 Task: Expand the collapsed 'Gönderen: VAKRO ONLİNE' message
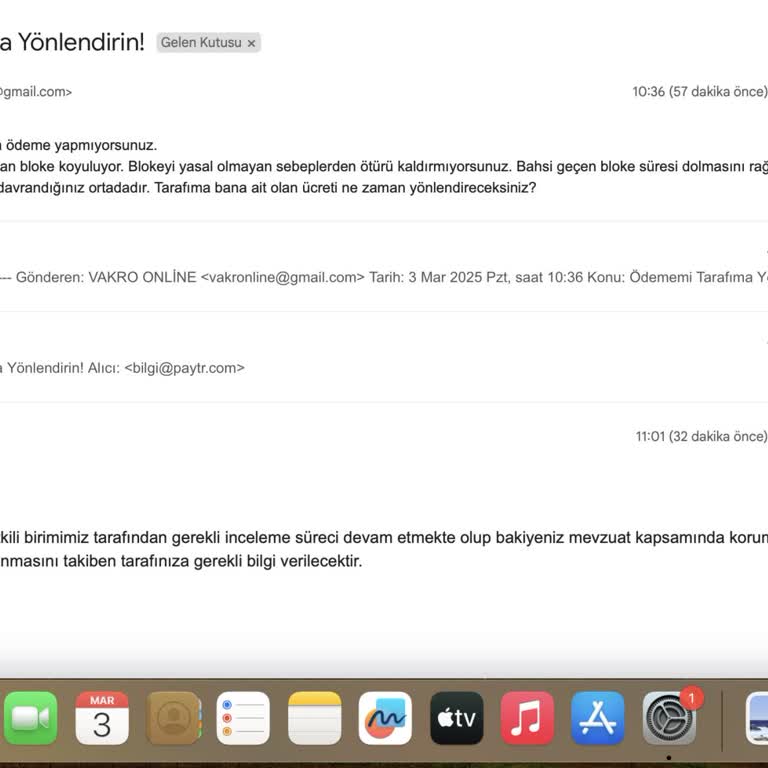[384, 277]
